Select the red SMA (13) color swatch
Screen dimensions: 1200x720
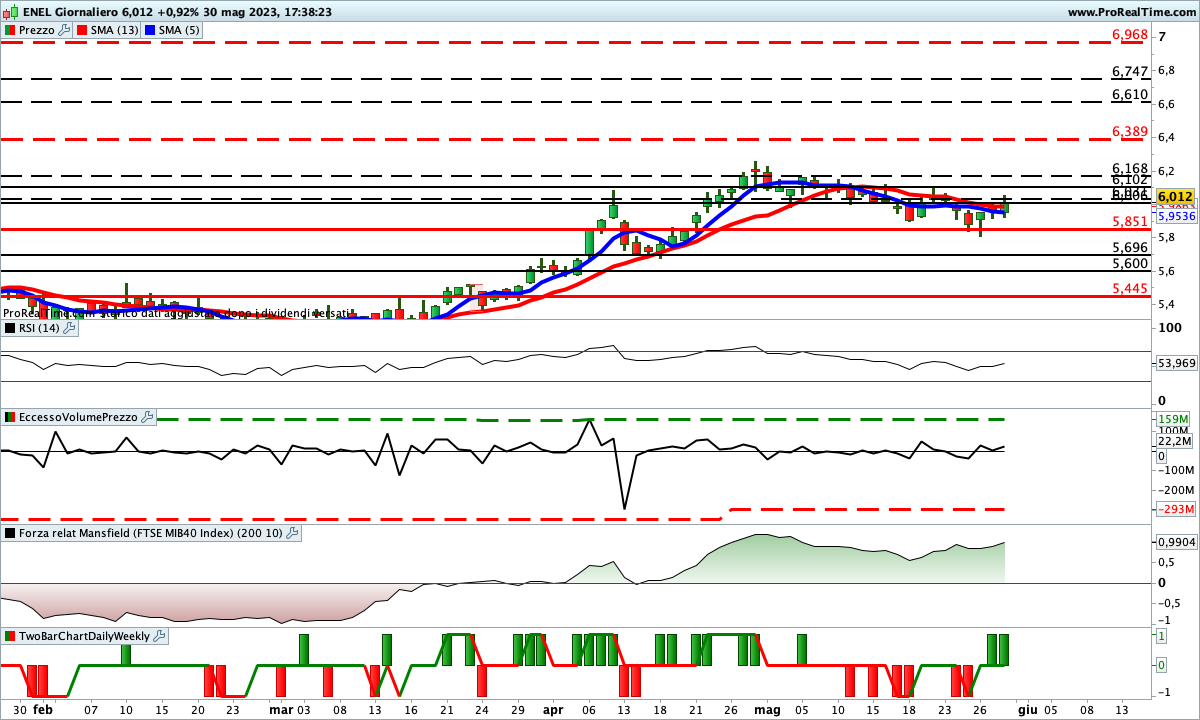82,30
